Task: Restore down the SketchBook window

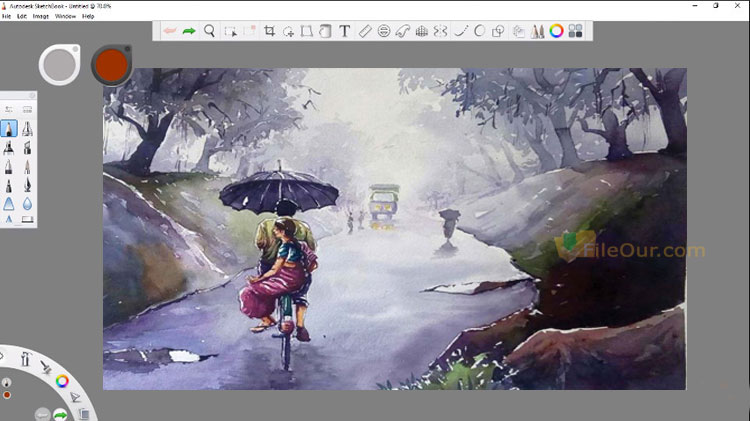Action: coord(716,6)
